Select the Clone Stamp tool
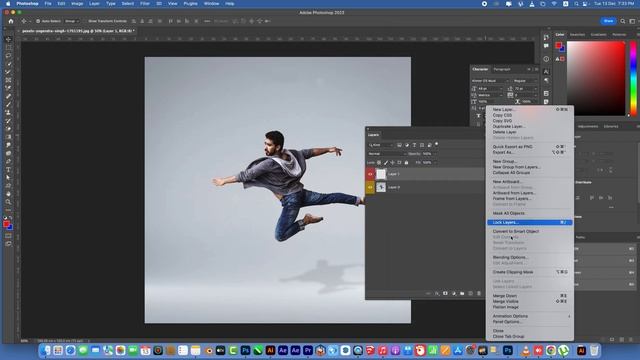Image resolution: width=640 pixels, height=360 pixels. coord(9,113)
